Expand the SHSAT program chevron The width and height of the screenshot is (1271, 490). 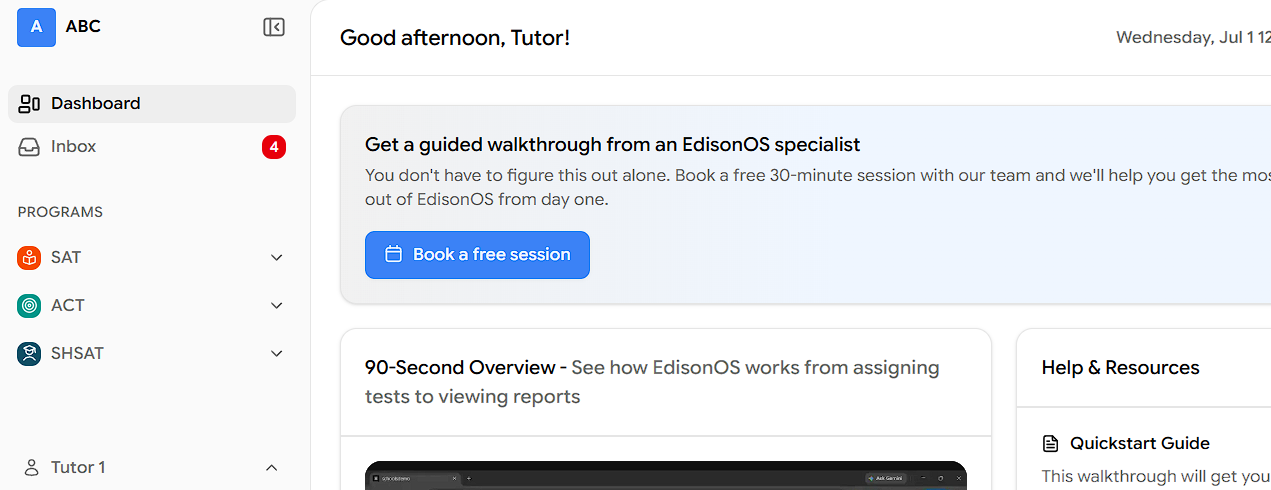277,353
